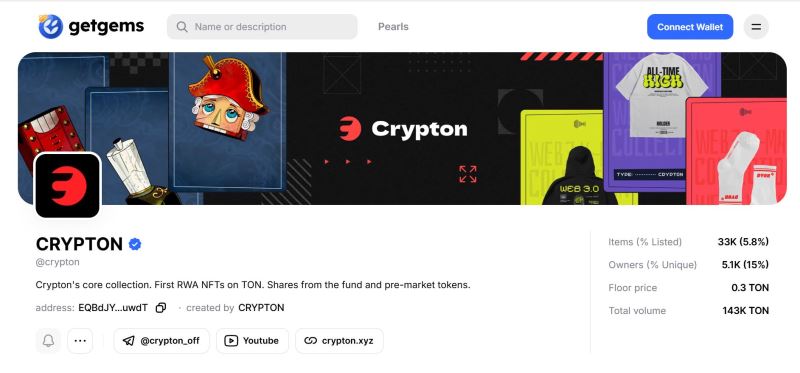Open the hamburger menu button

coord(756,27)
